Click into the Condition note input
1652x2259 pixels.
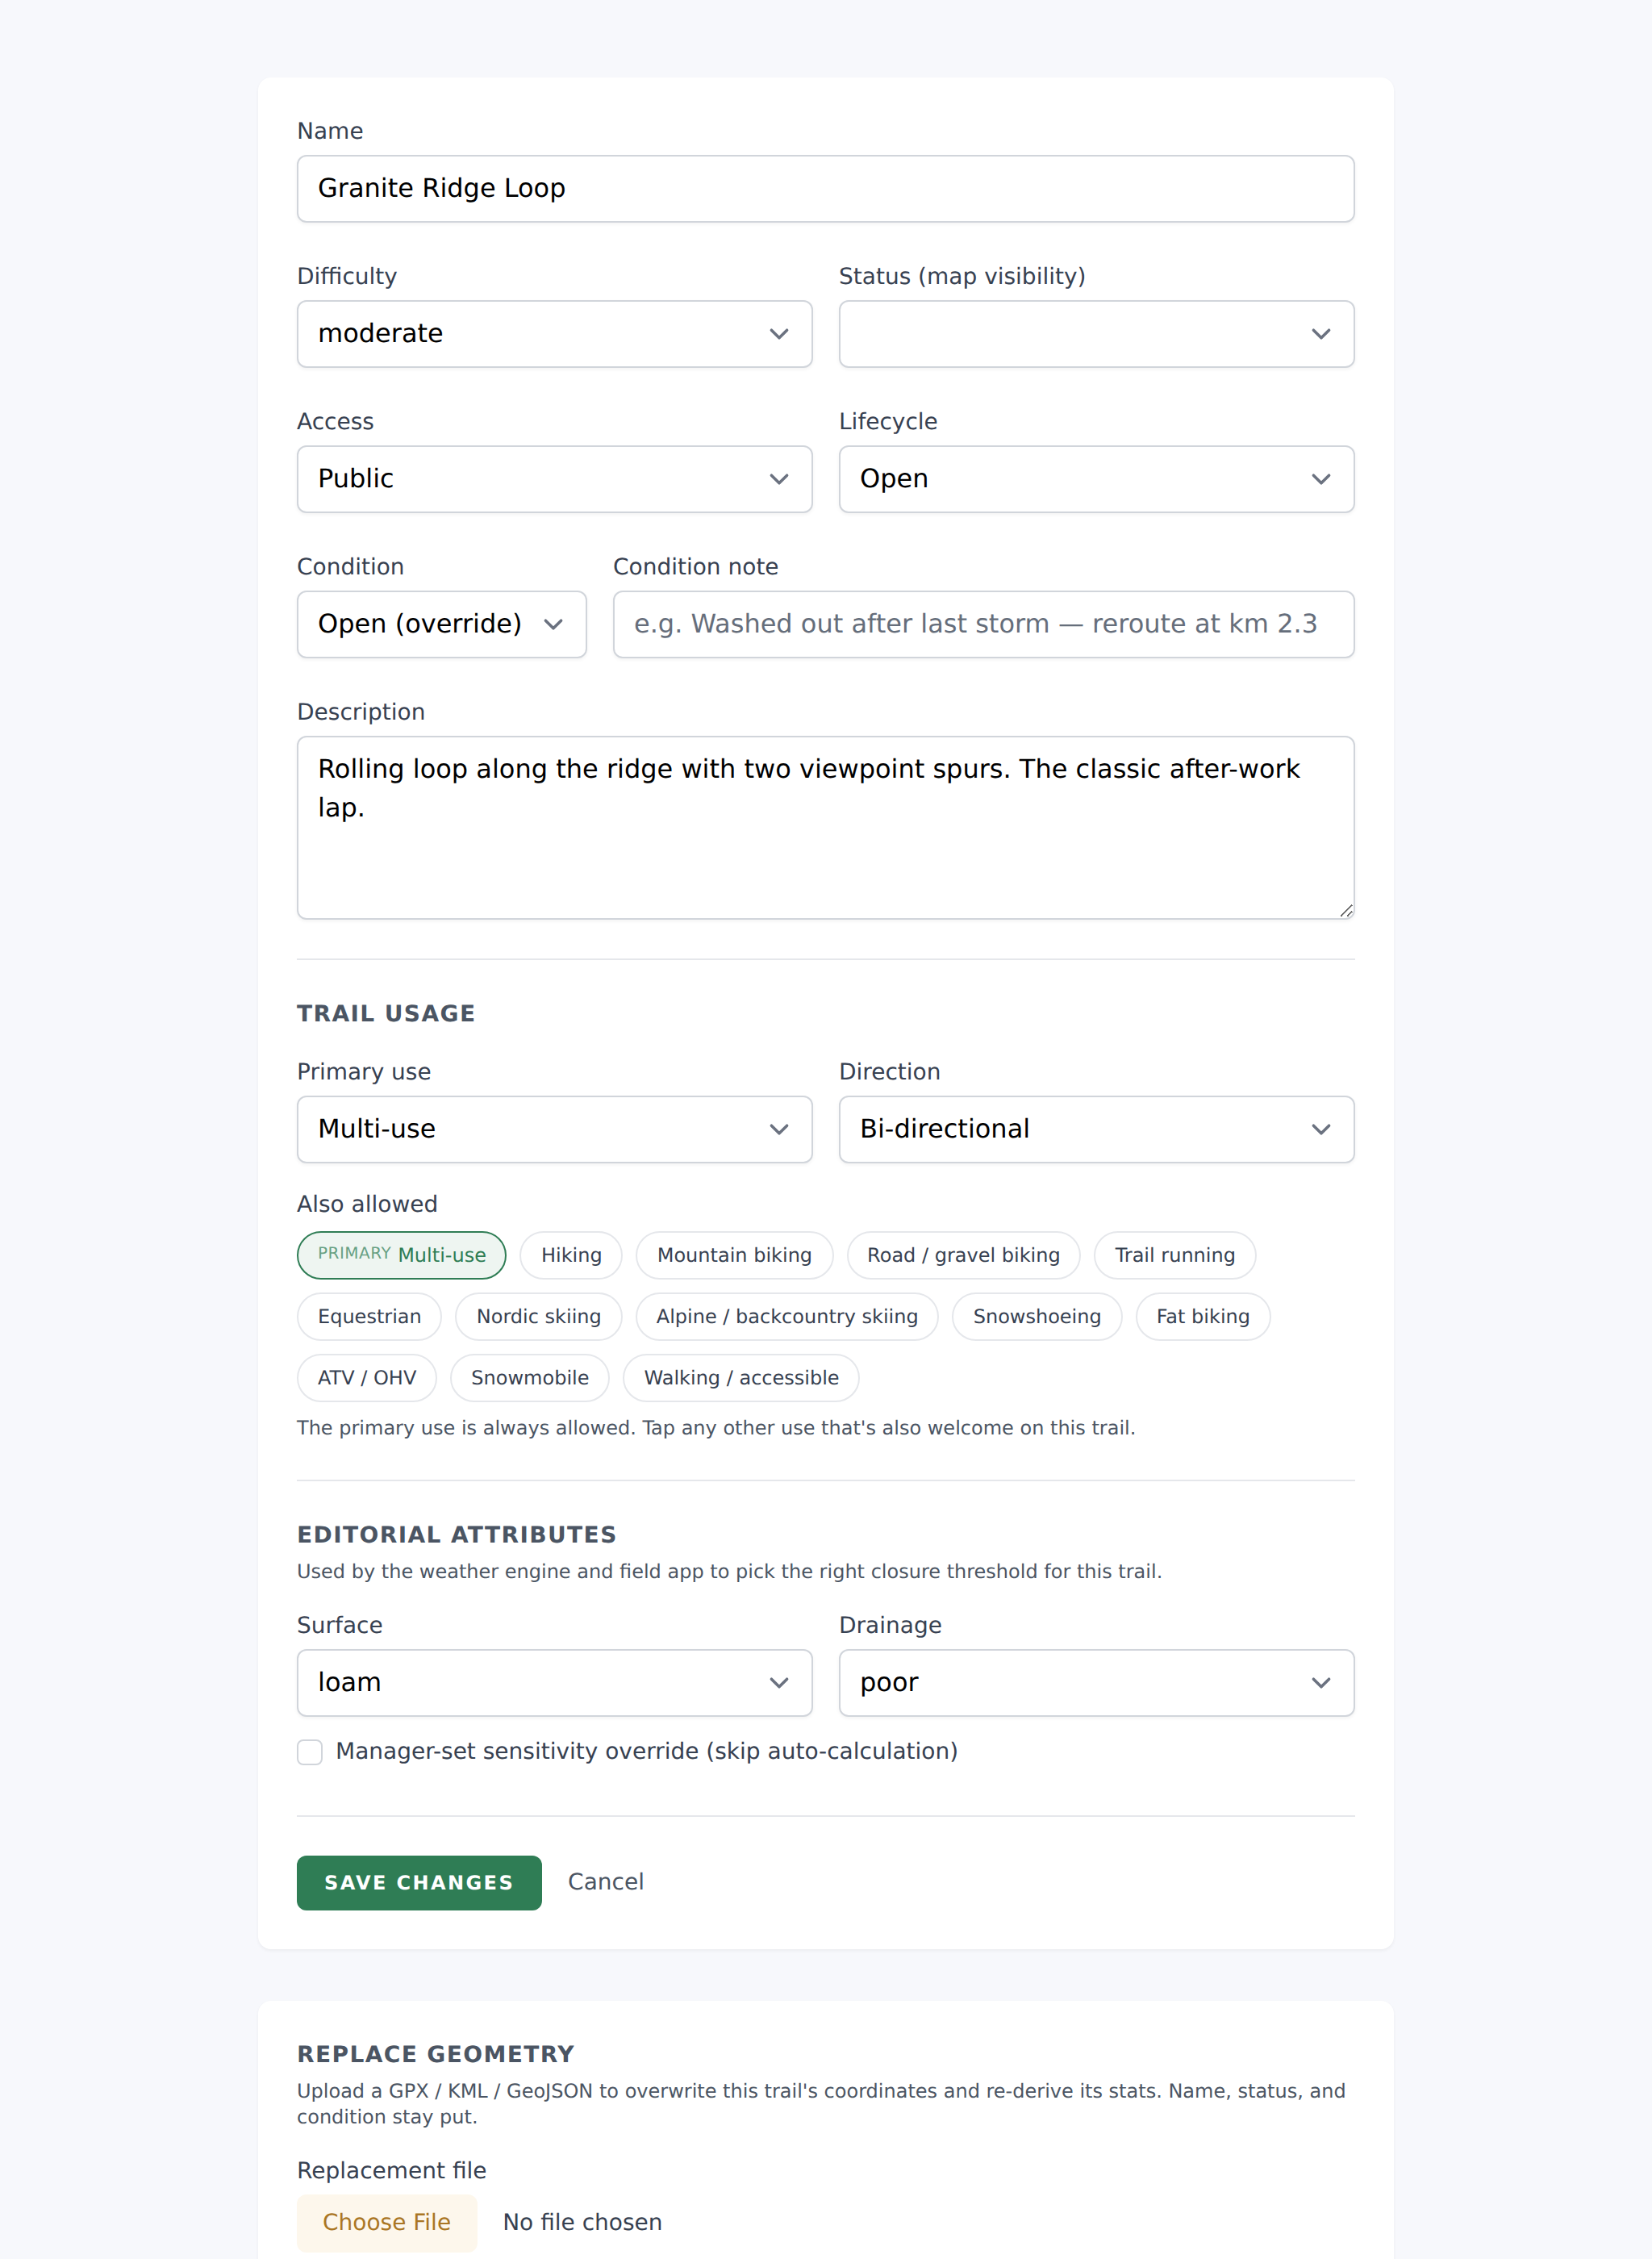click(x=983, y=624)
